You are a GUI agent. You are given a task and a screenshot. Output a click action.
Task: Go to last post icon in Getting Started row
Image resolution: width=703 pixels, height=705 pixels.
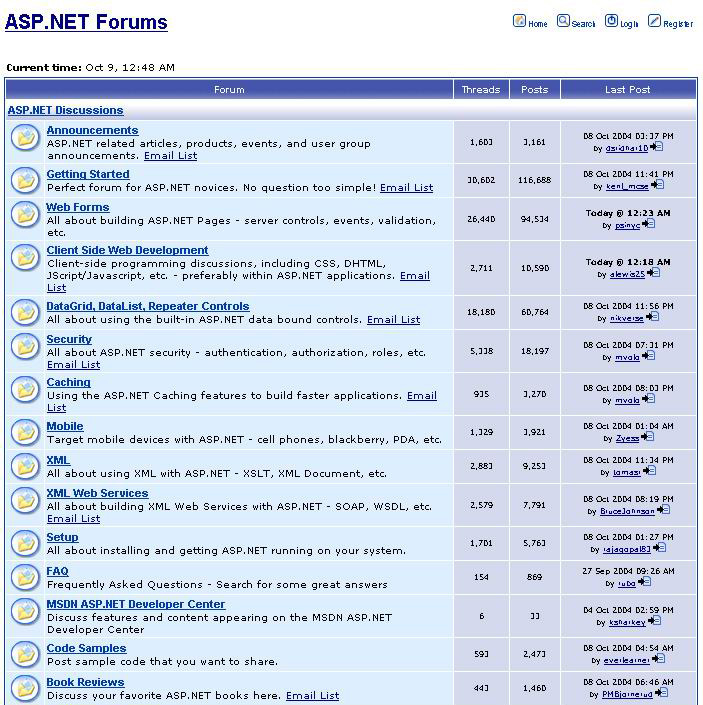[657, 184]
